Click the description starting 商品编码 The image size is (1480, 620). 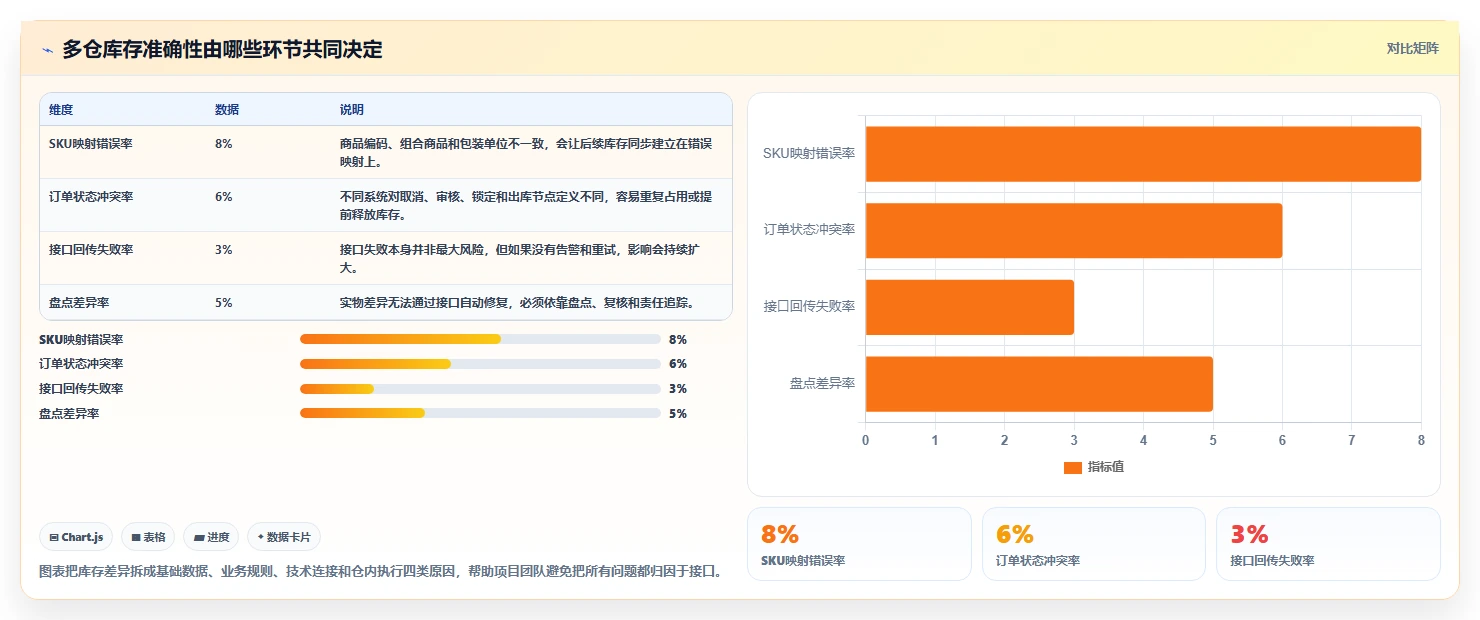[526, 152]
